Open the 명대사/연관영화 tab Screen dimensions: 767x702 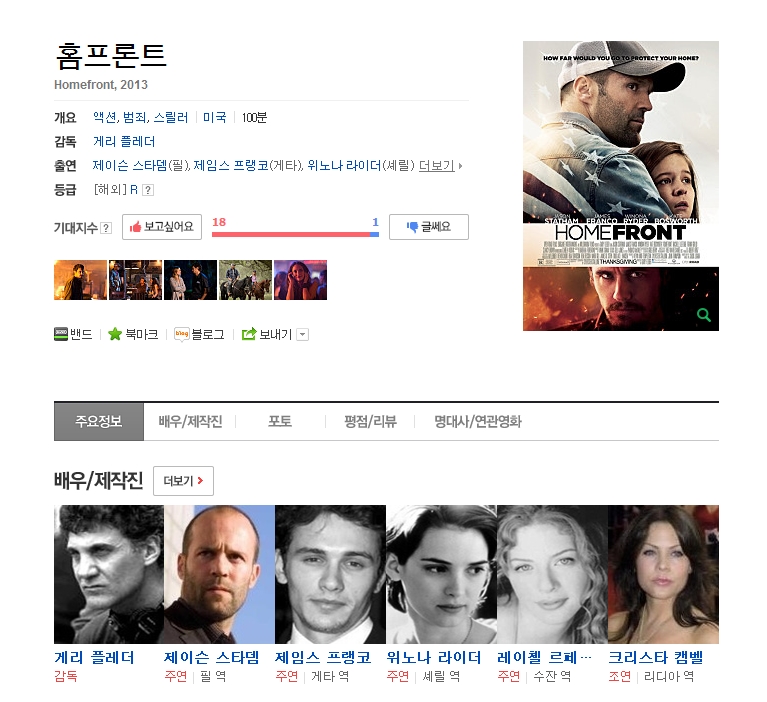[478, 421]
